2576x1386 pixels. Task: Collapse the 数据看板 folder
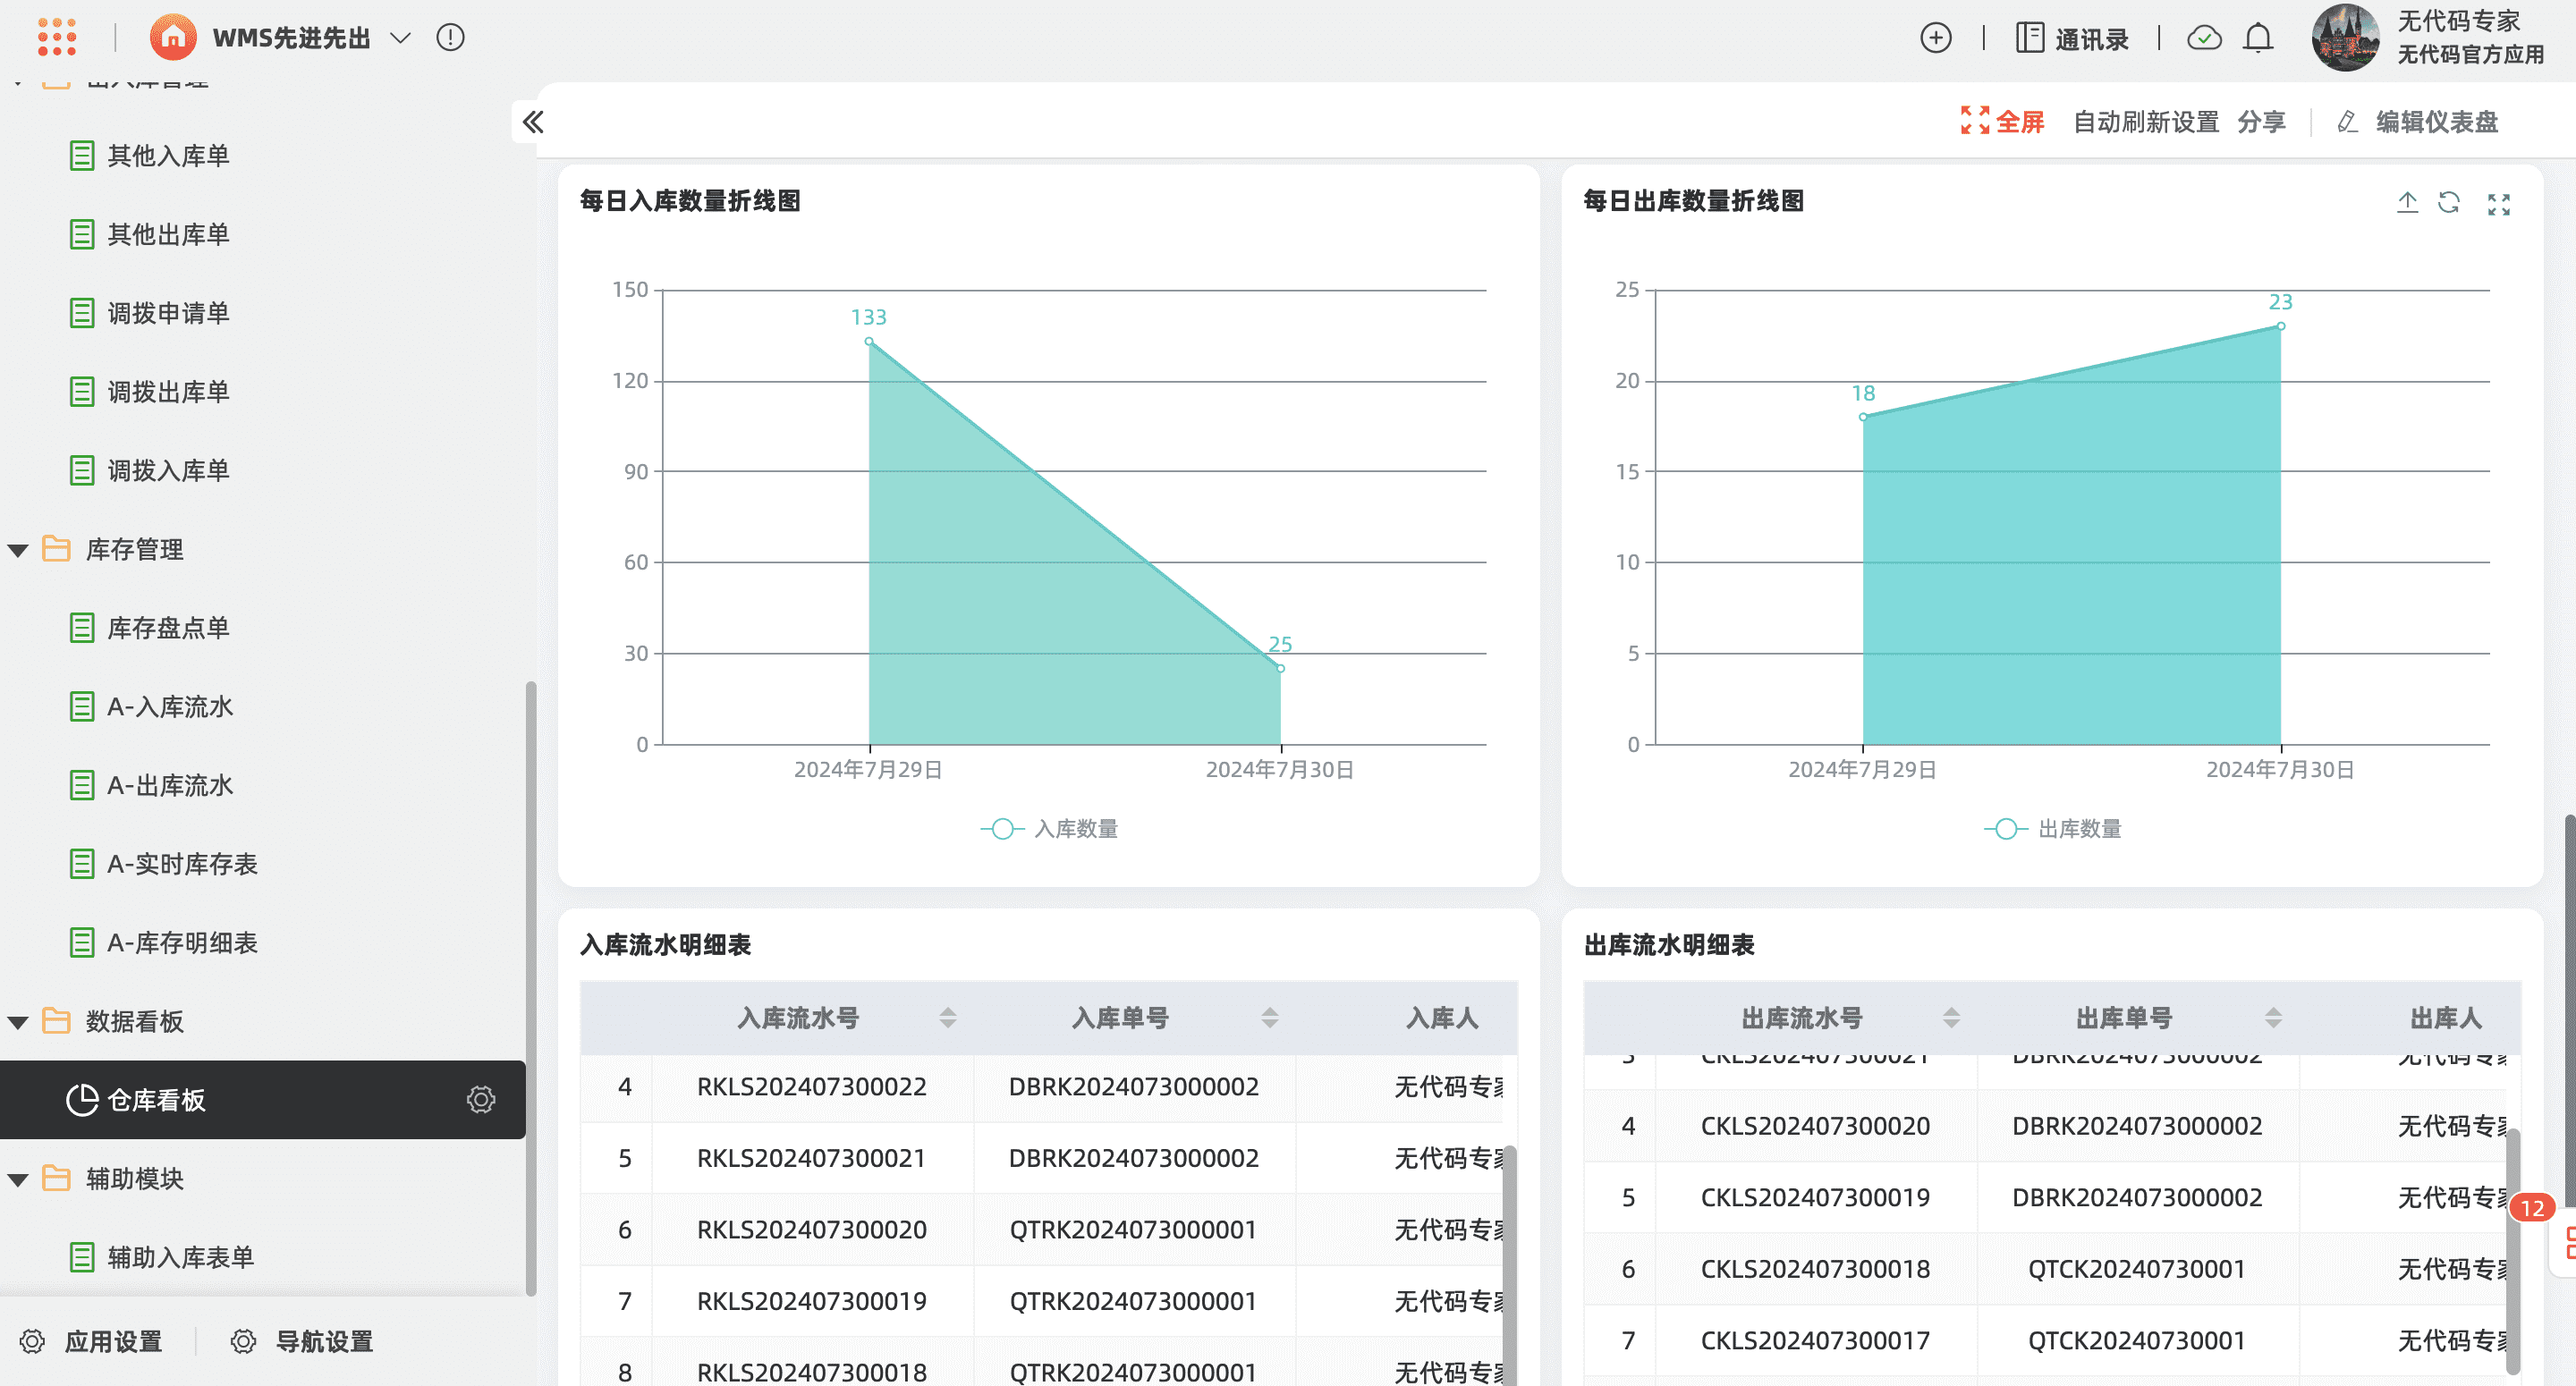tap(18, 1022)
